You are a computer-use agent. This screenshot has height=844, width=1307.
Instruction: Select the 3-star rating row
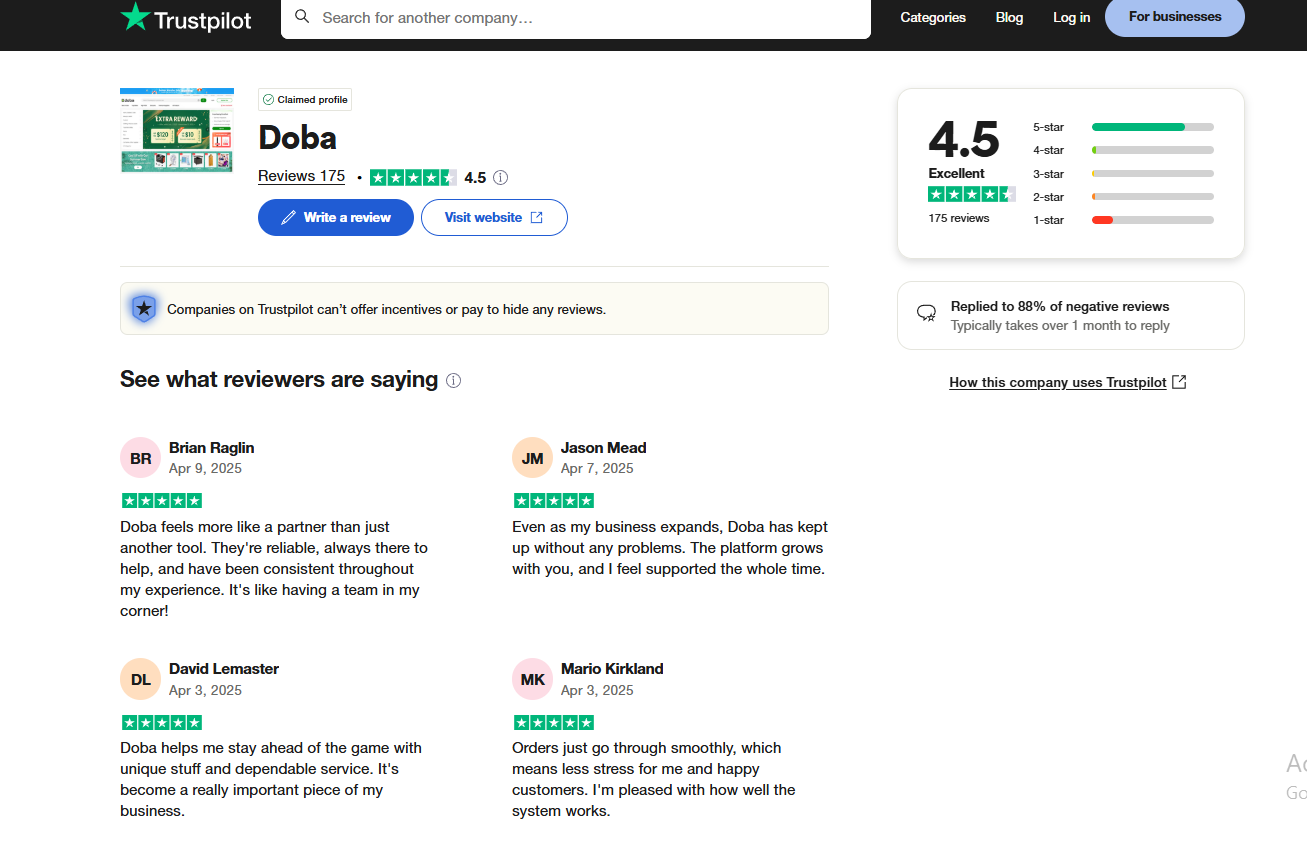pos(1123,174)
